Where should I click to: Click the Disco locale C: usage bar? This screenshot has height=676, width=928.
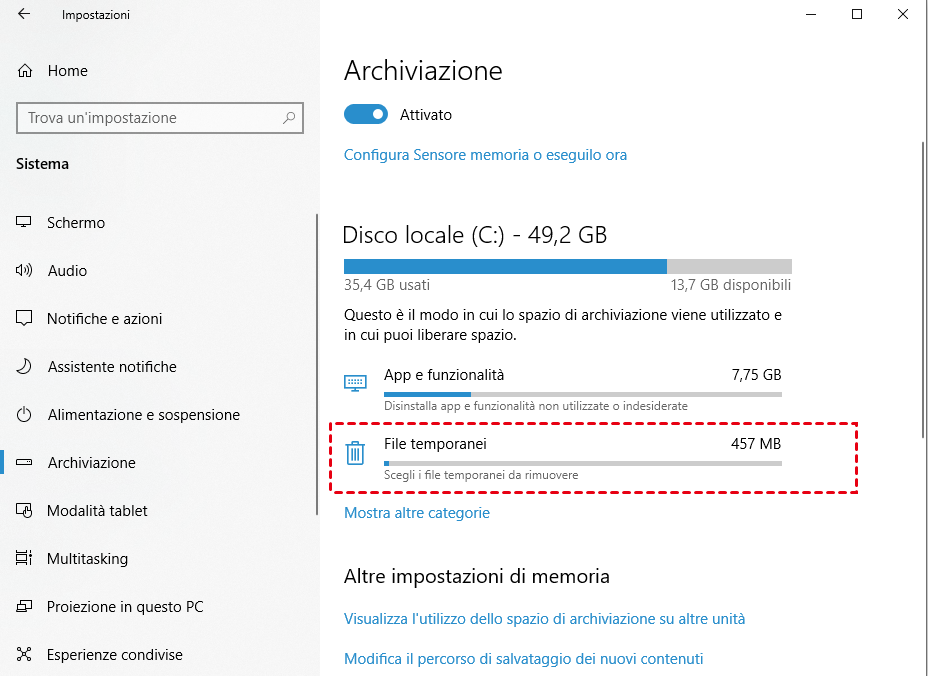[x=567, y=267]
